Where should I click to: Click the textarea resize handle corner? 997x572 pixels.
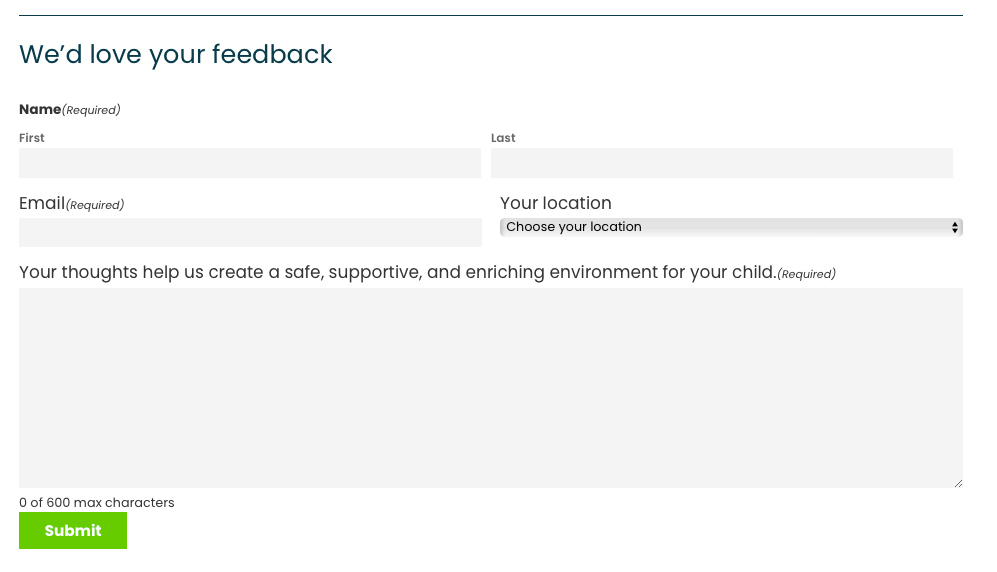(x=958, y=483)
